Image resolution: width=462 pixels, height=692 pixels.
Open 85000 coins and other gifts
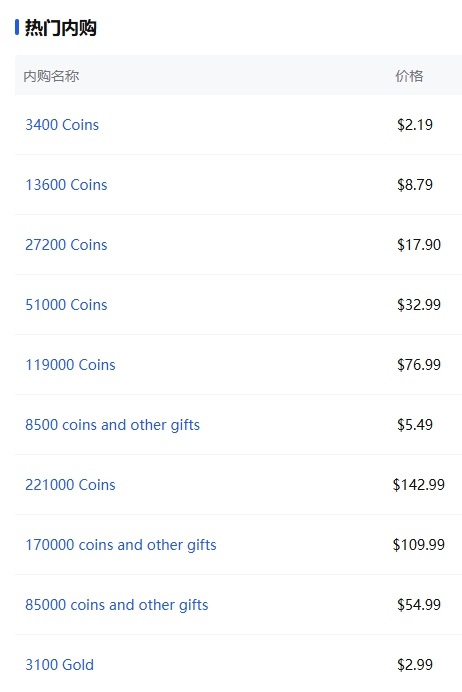[x=116, y=605]
